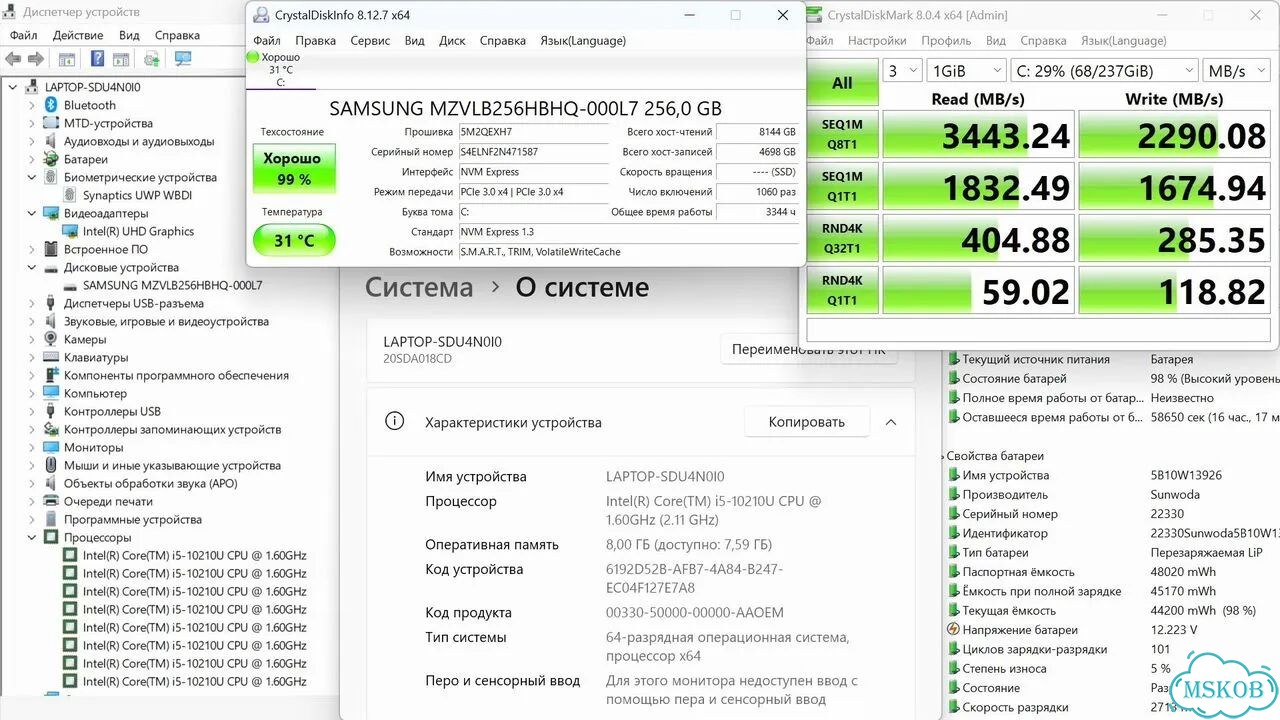Open the units dropdown showing MB/s

coord(1238,71)
